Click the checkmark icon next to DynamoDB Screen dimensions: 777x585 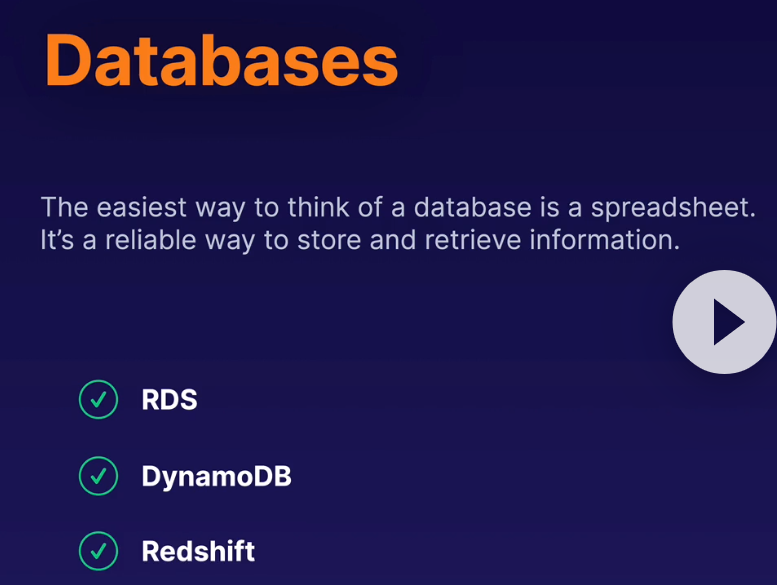pos(98,476)
